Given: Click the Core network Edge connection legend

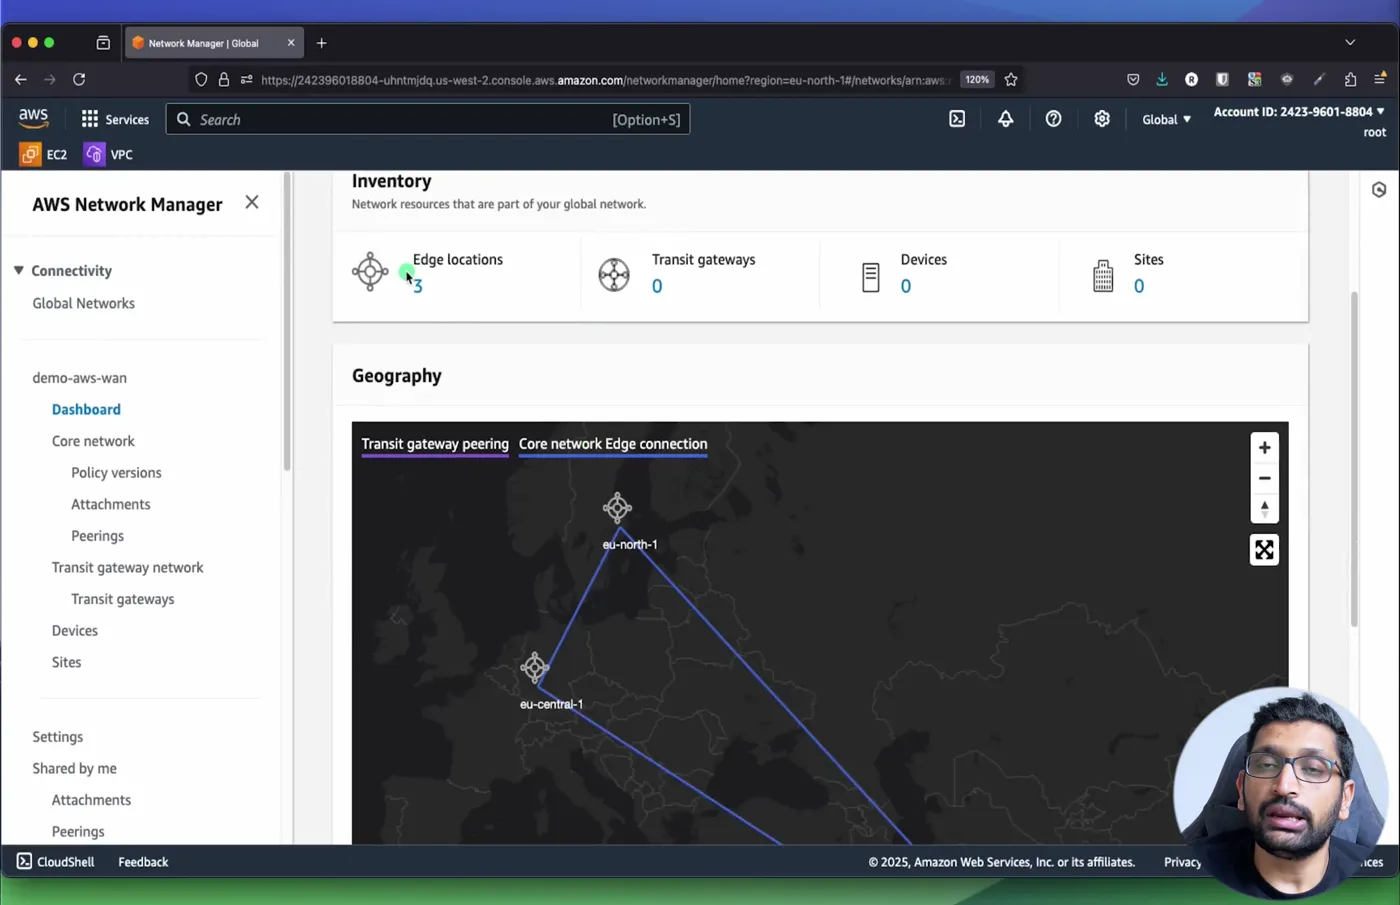Looking at the screenshot, I should tap(613, 444).
